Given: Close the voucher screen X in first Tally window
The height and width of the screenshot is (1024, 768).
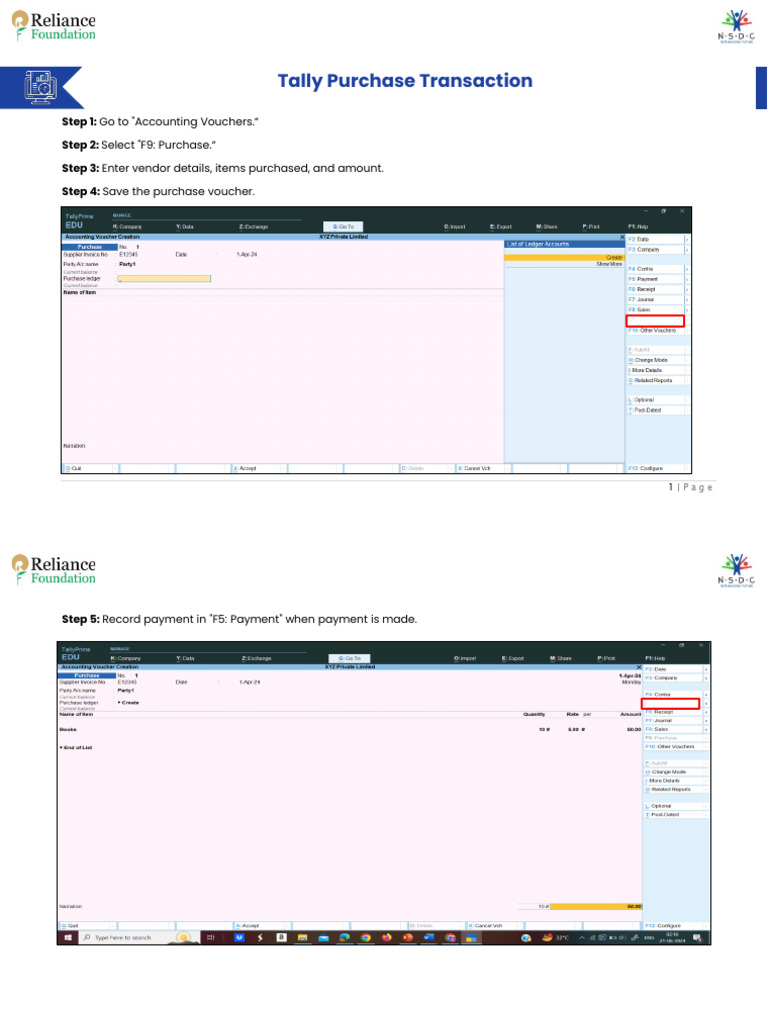Looking at the screenshot, I should coord(622,237).
